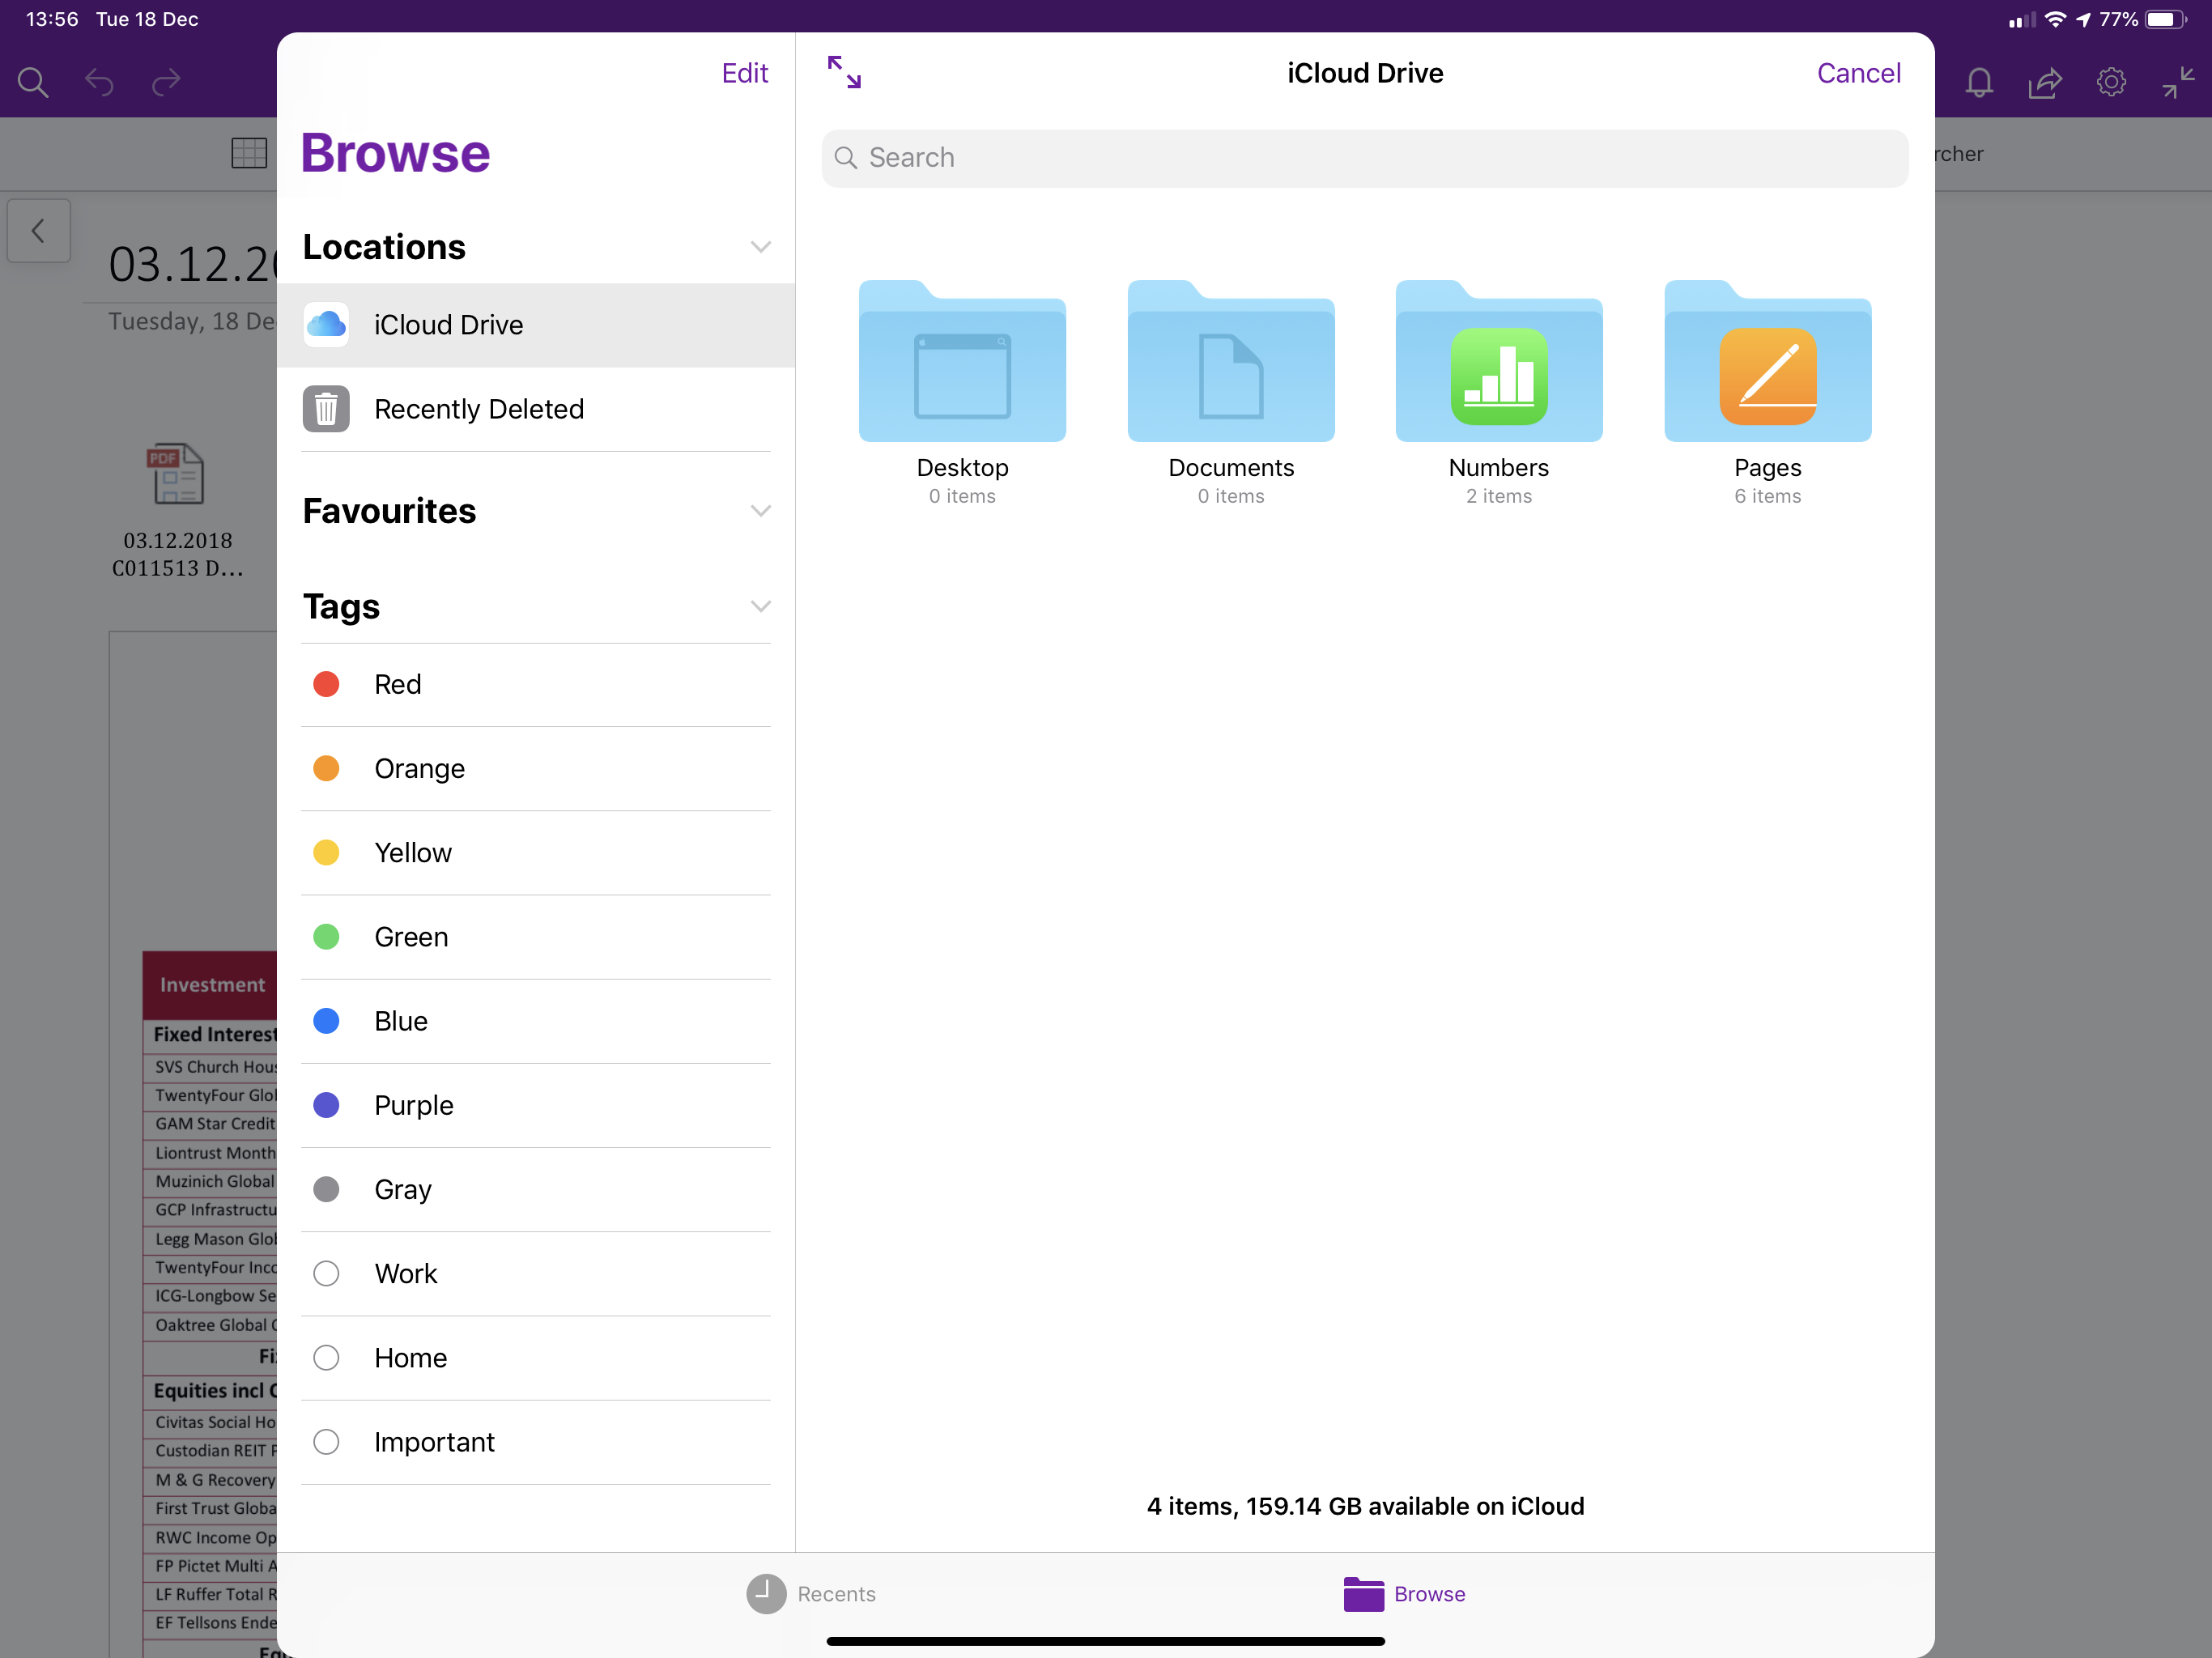Filter by the Yellow tag
This screenshot has width=2212, height=1658.
click(x=536, y=852)
